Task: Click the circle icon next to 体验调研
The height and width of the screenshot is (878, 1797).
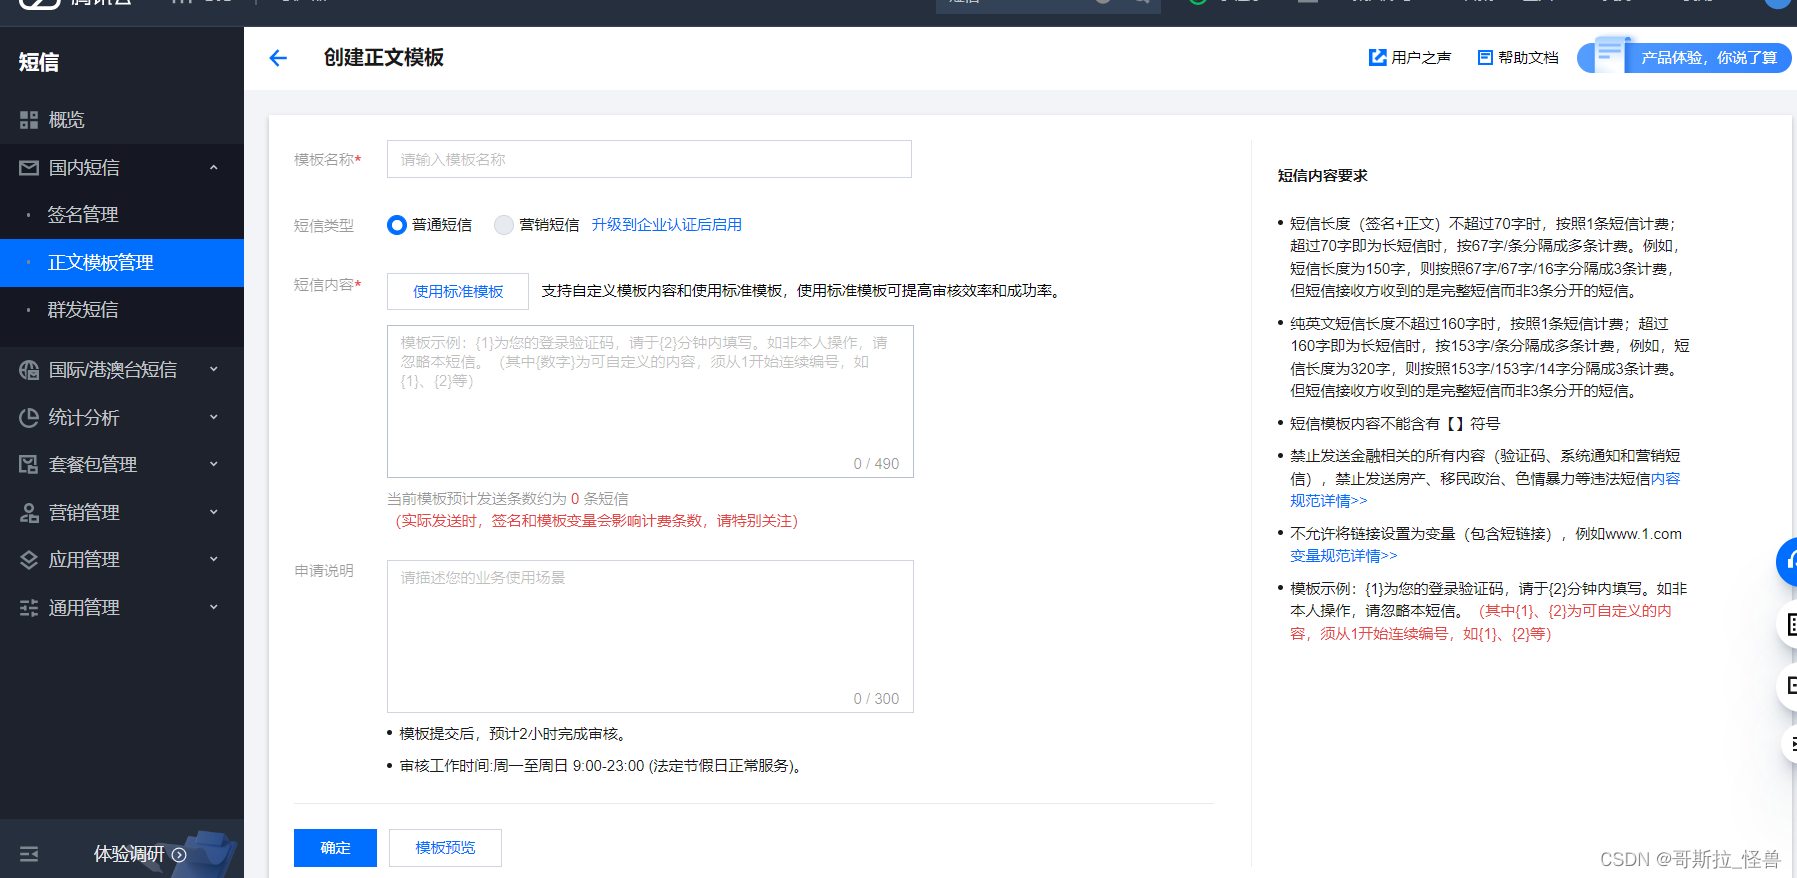Action: click(x=179, y=855)
